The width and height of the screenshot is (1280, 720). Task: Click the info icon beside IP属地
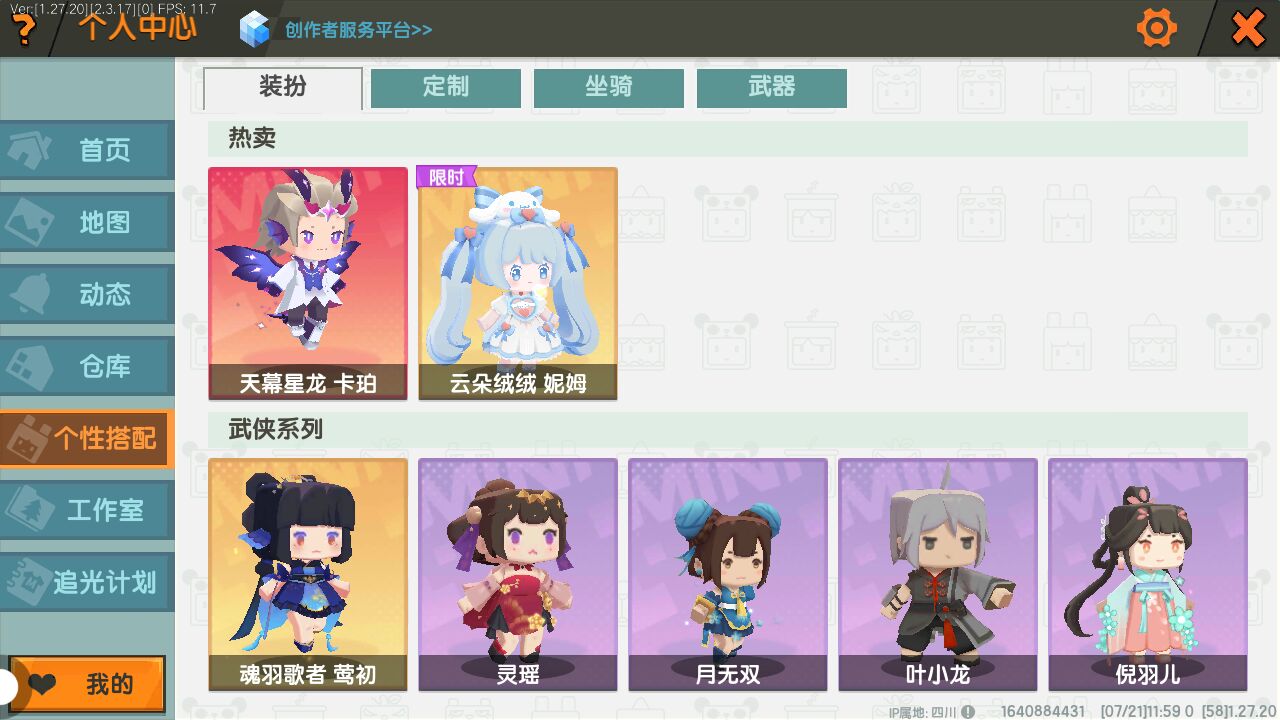[968, 712]
